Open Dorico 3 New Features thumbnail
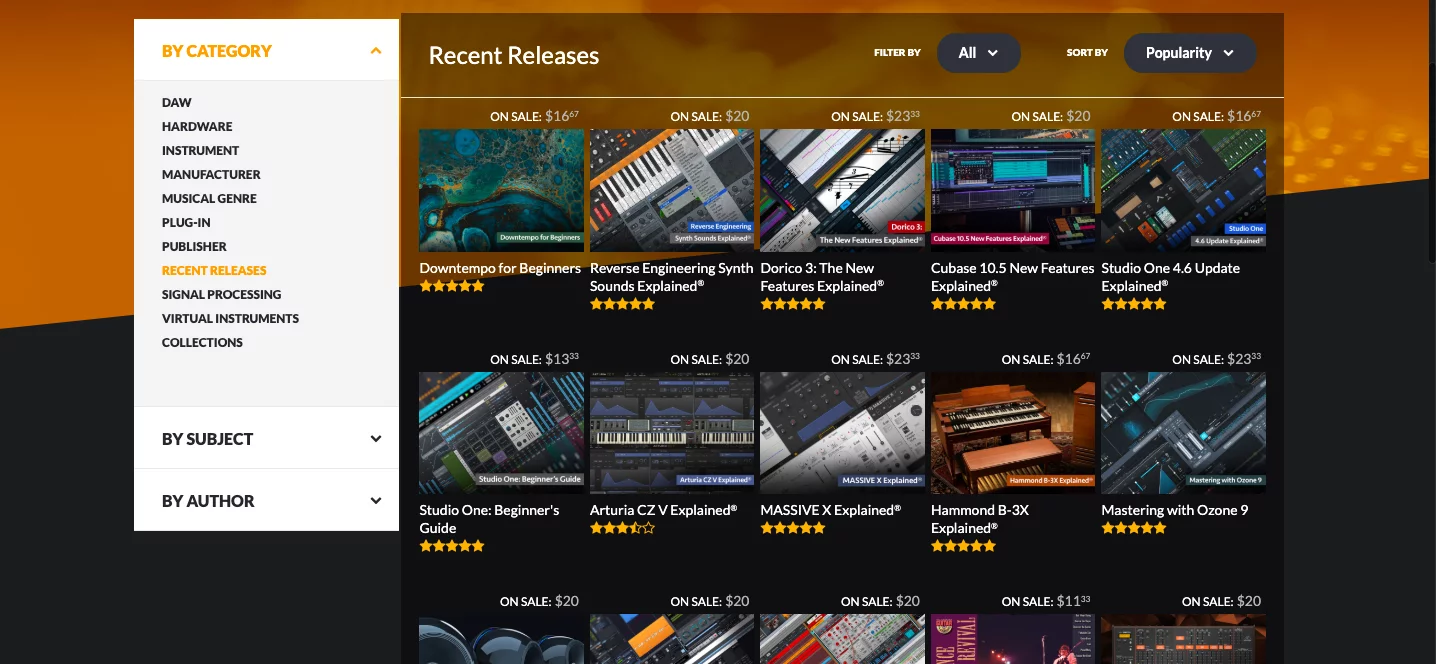1436x664 pixels. [842, 190]
